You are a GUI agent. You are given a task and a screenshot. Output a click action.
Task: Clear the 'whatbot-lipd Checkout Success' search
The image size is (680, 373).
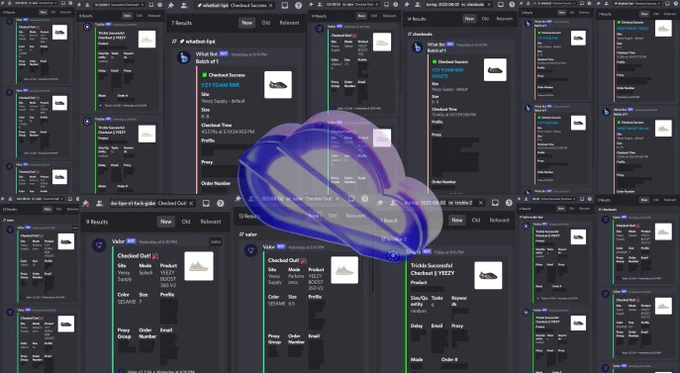[271, 5]
